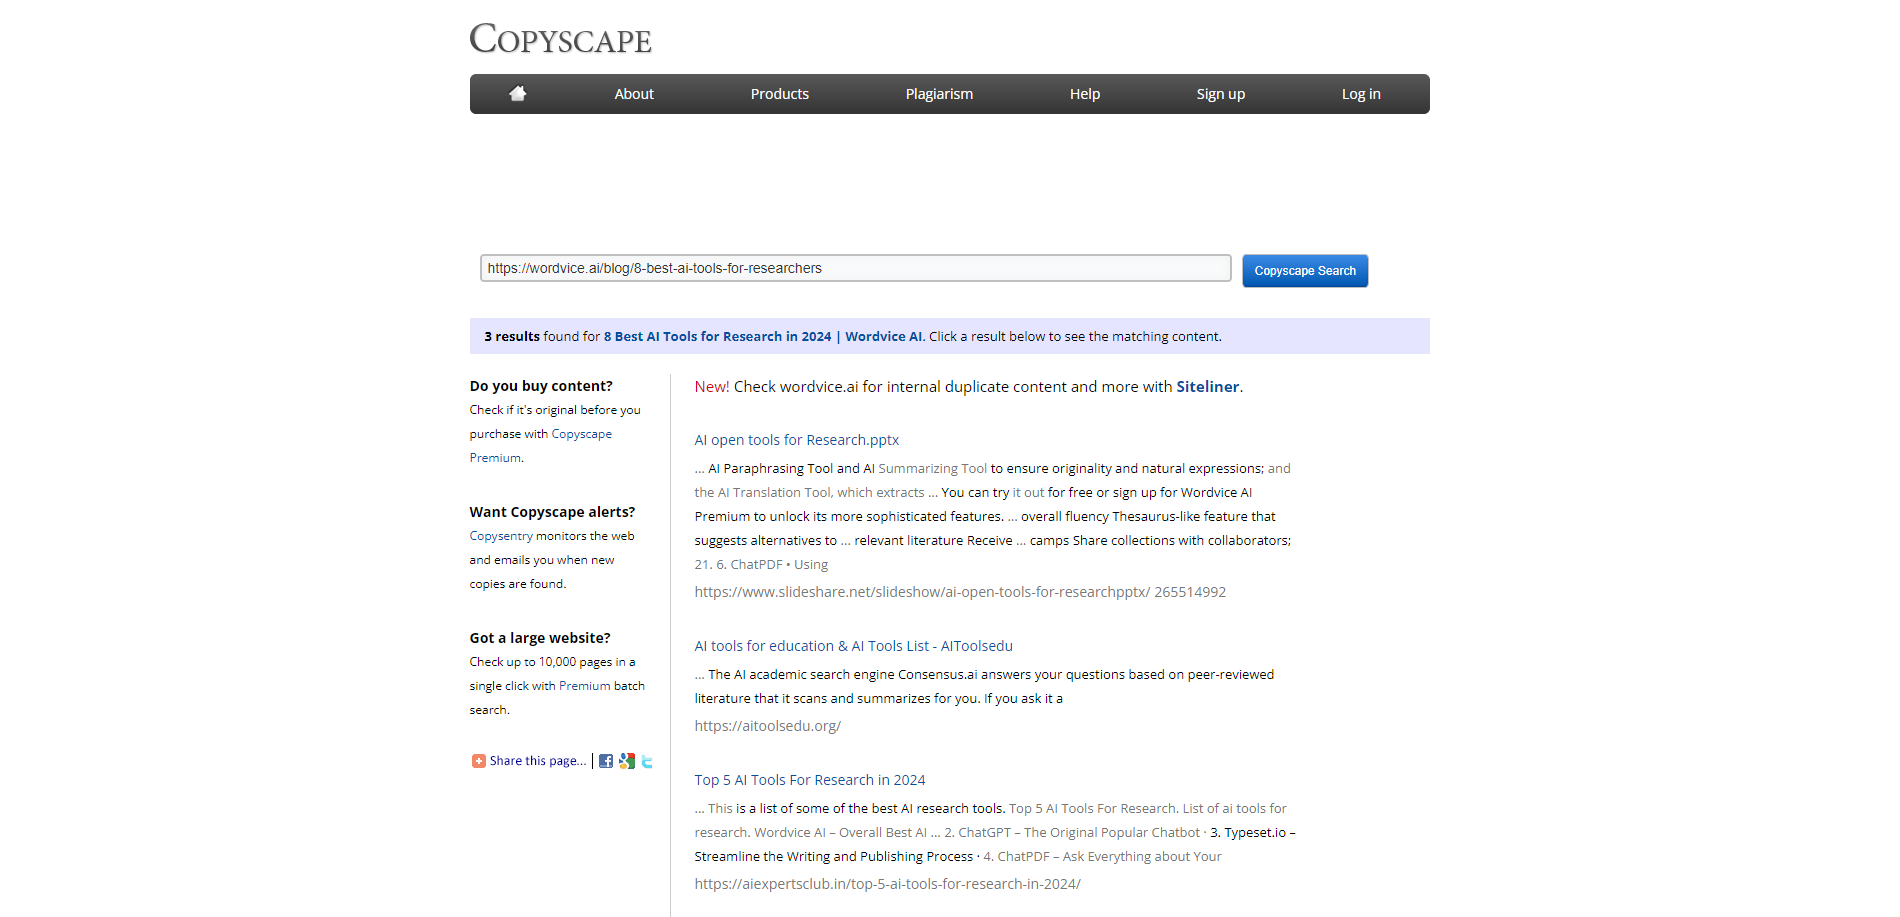Open the Siteliner link
Screen dimensions: 1900x917
tap(1207, 386)
